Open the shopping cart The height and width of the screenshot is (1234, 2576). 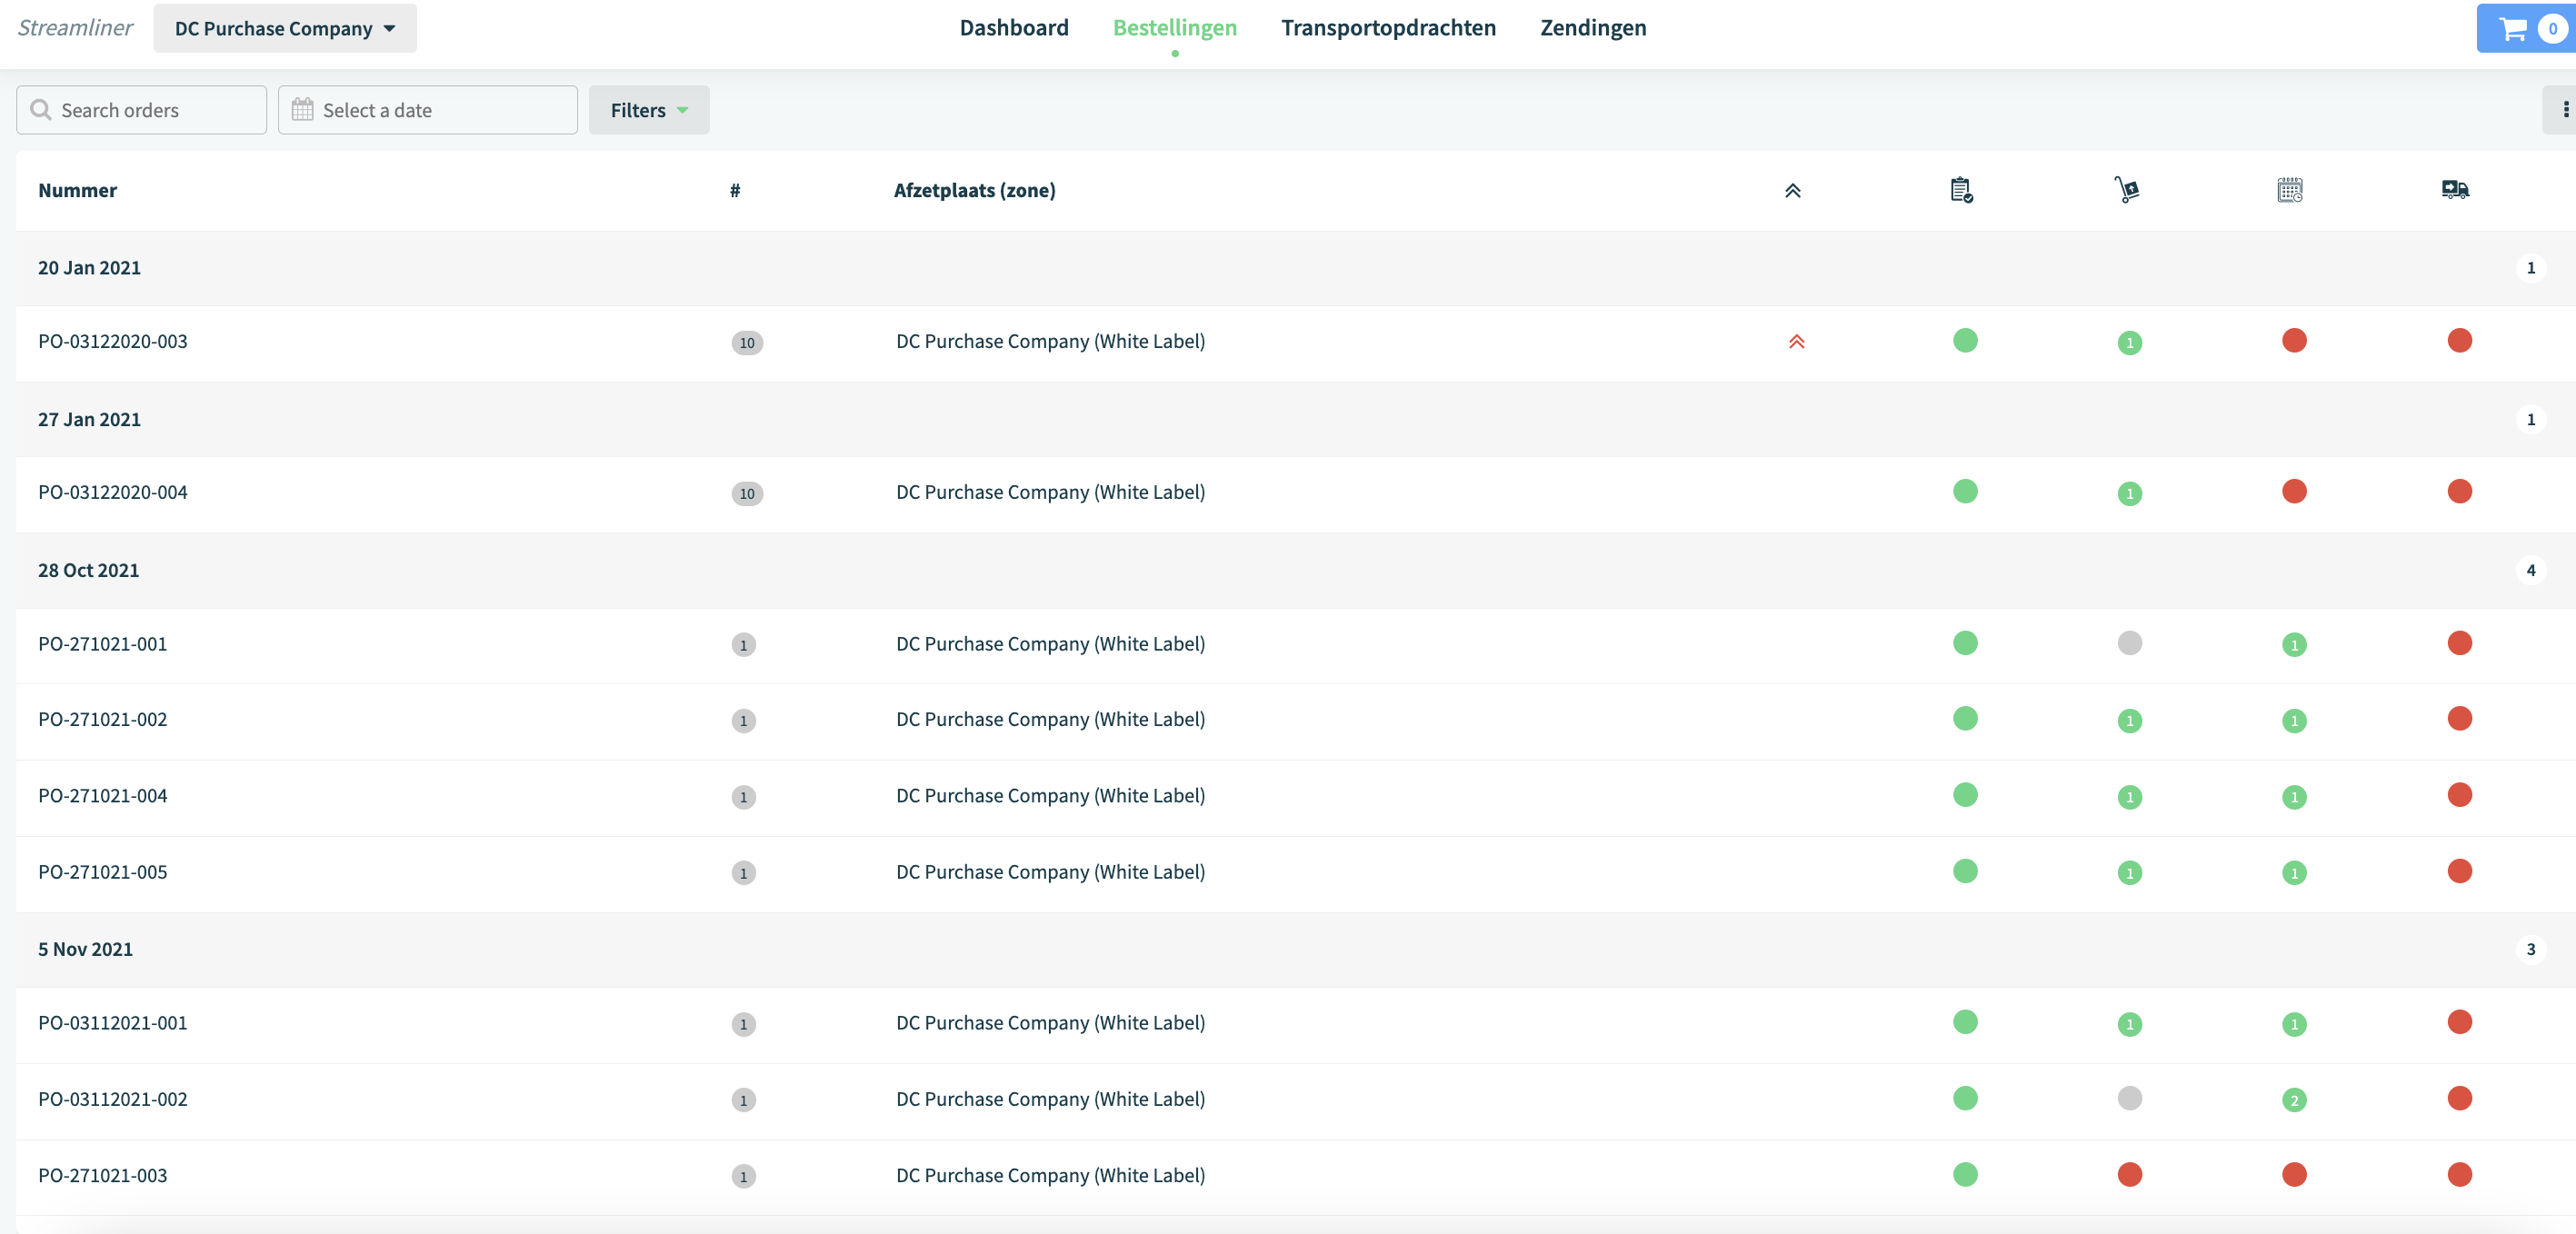pos(2527,29)
